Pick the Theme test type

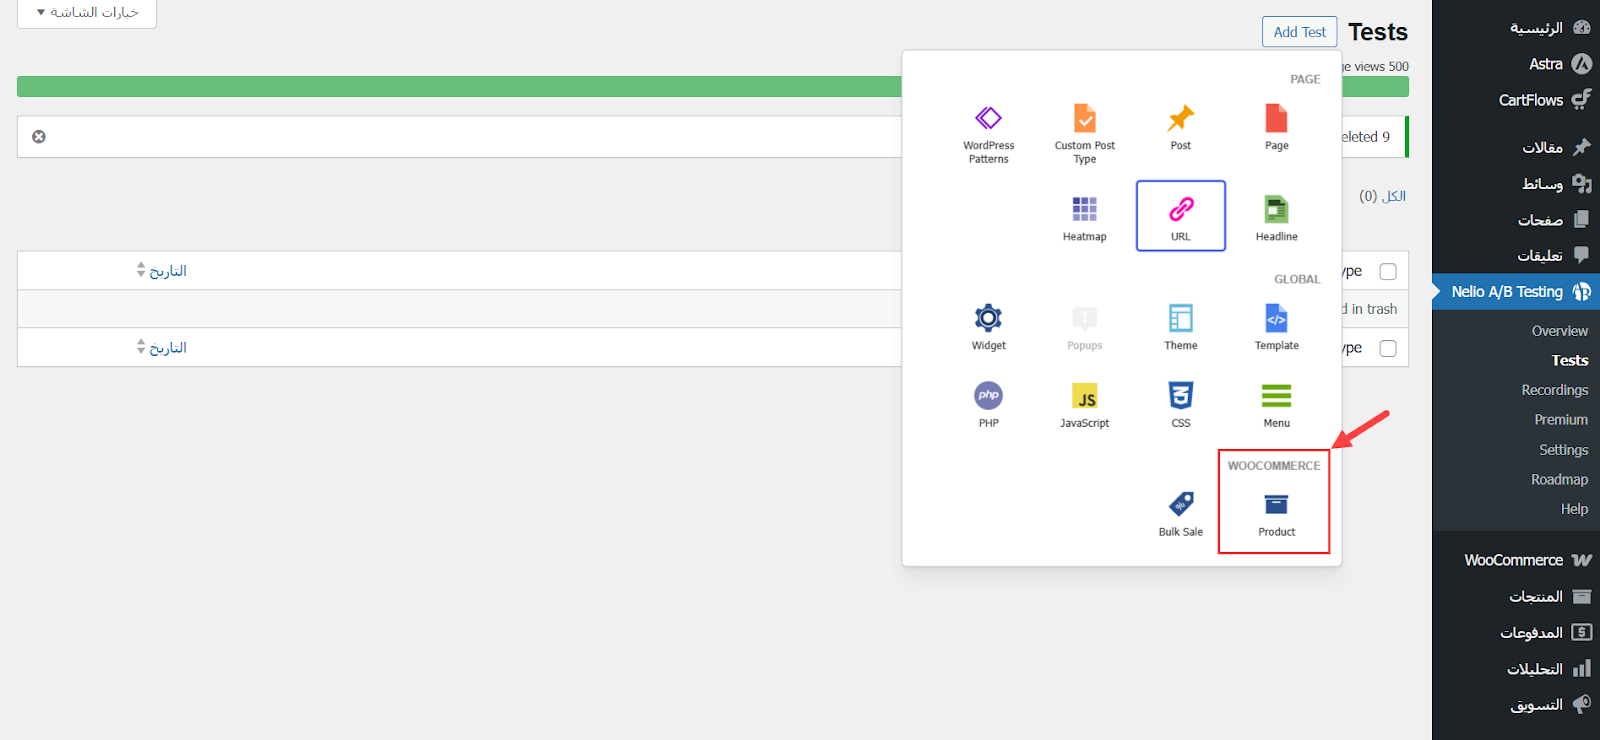tap(1180, 327)
